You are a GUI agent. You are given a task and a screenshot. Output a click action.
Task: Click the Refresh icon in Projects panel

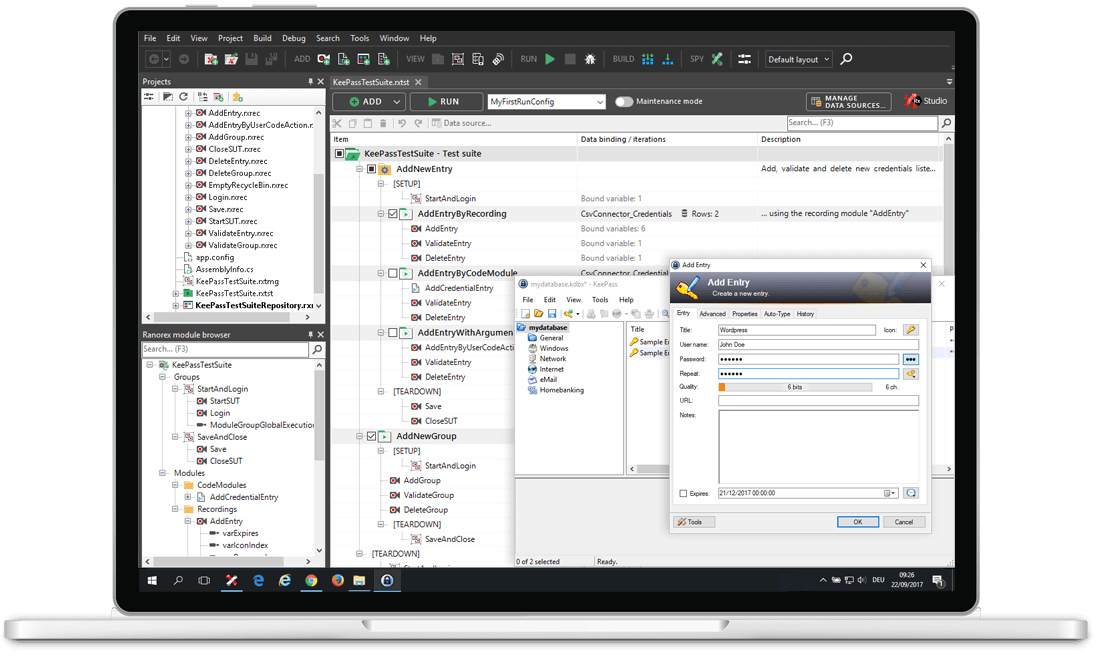point(184,97)
